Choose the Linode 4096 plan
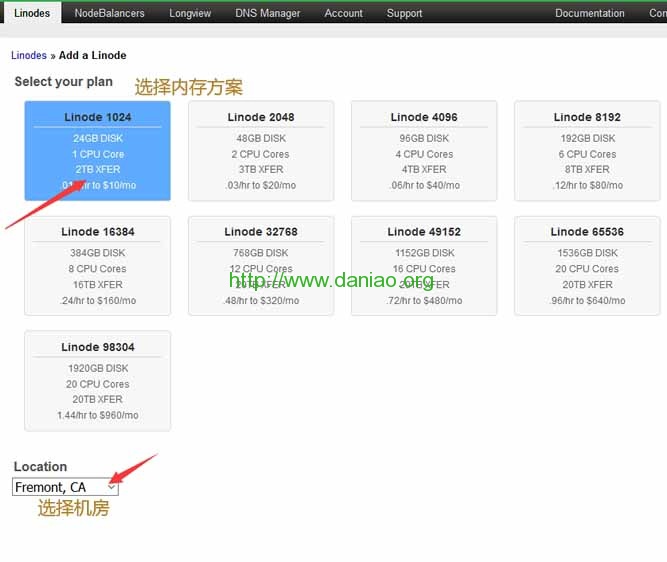The image size is (667, 562). [x=424, y=151]
